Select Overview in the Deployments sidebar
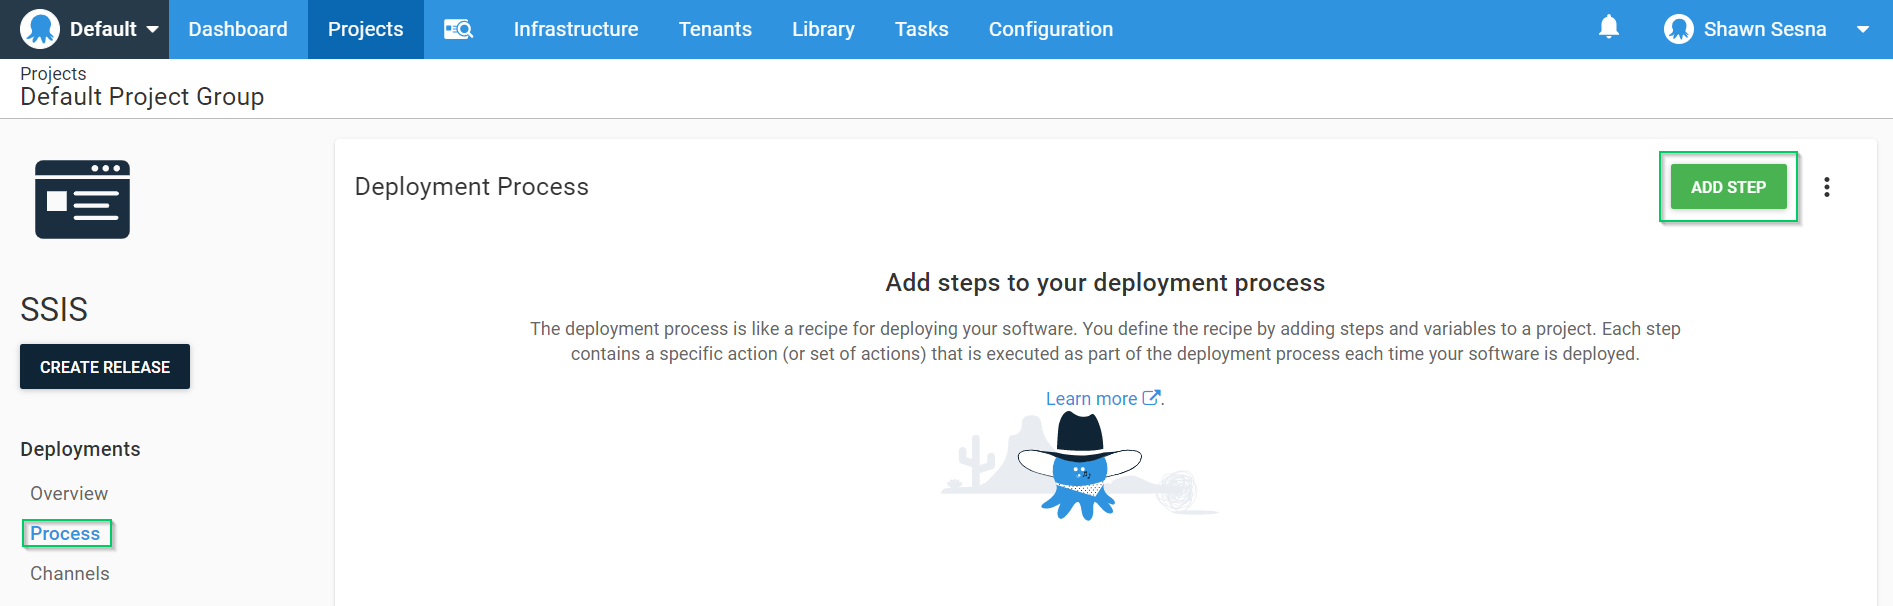 tap(69, 493)
